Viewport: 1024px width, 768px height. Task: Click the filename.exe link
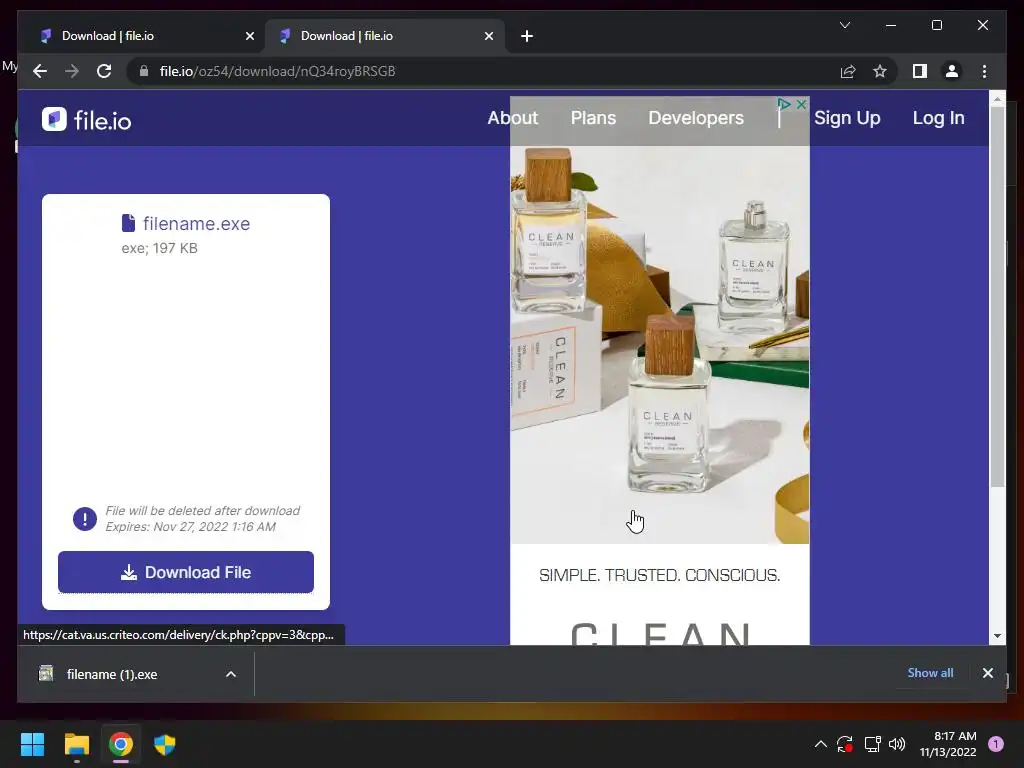[197, 223]
